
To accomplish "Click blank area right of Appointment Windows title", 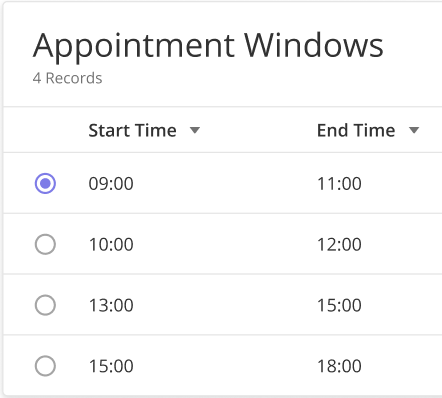I will (413, 46).
